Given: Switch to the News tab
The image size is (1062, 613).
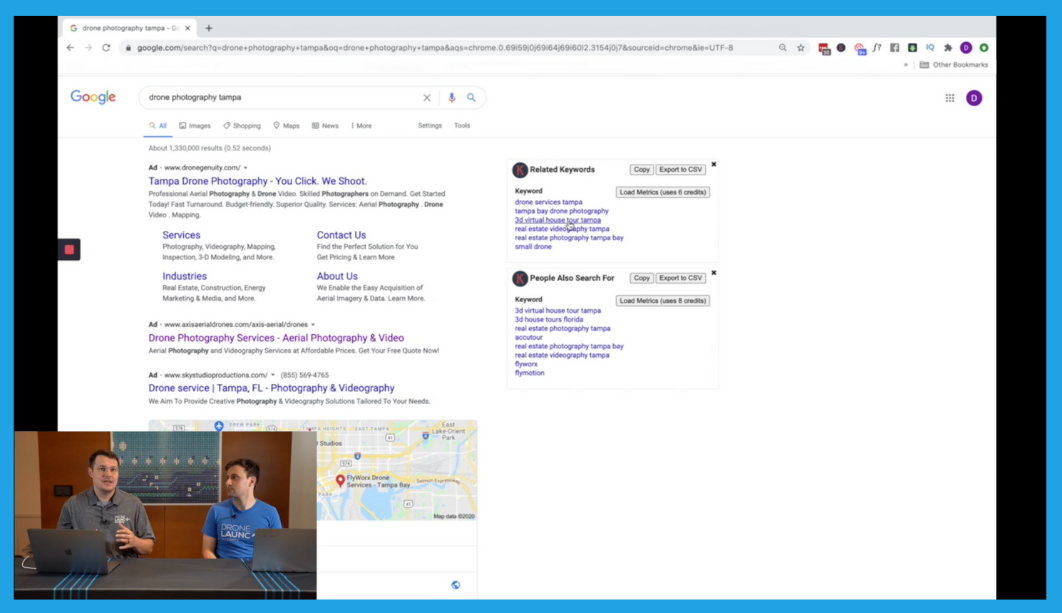Looking at the screenshot, I should pos(325,126).
